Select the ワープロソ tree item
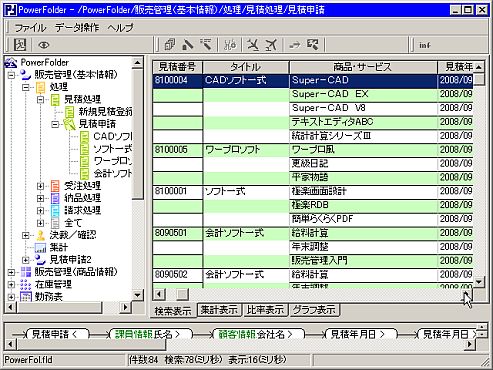The image size is (493, 370). click(113, 161)
